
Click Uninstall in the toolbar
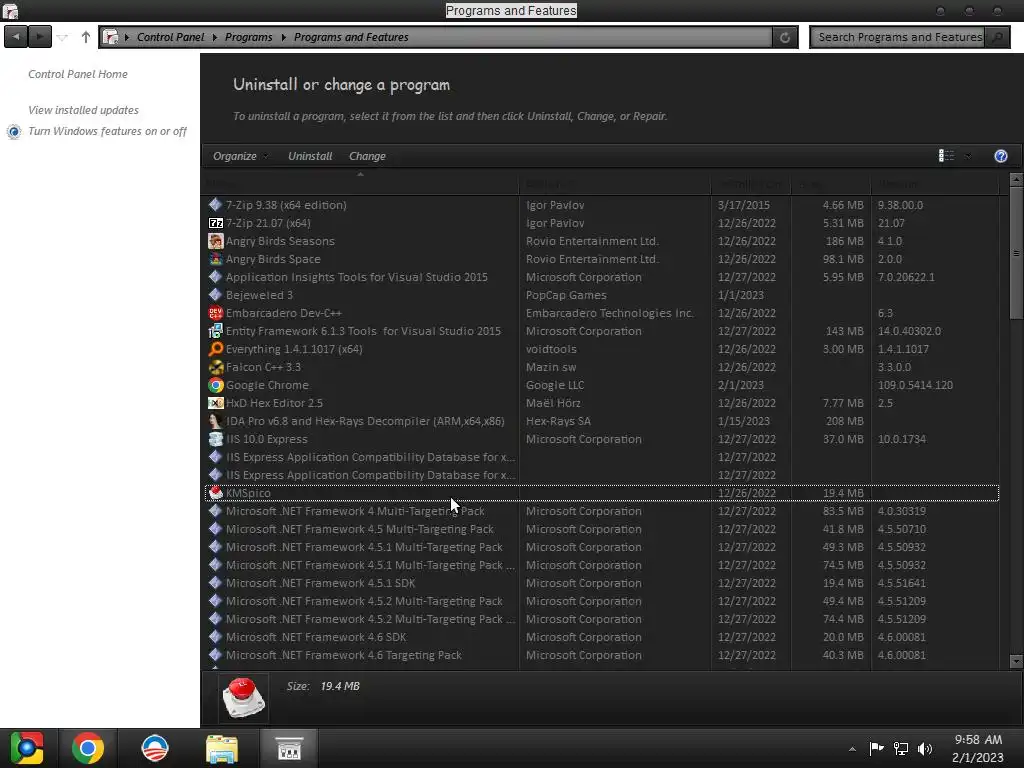[310, 156]
